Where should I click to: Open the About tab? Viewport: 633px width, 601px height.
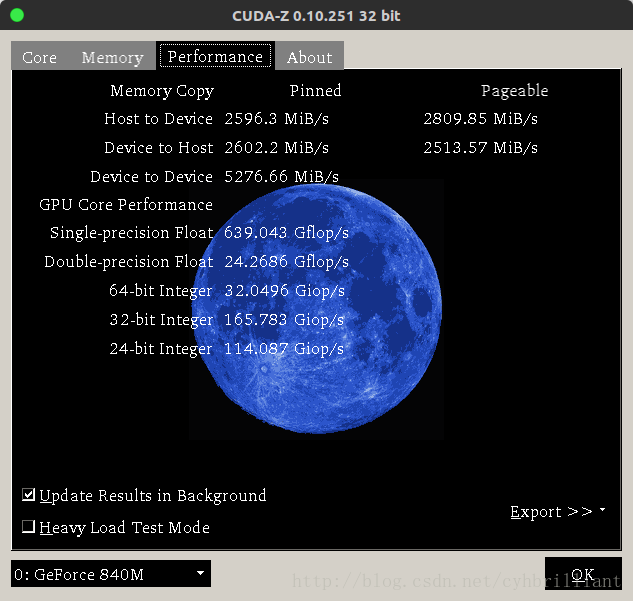pyautogui.click(x=310, y=57)
